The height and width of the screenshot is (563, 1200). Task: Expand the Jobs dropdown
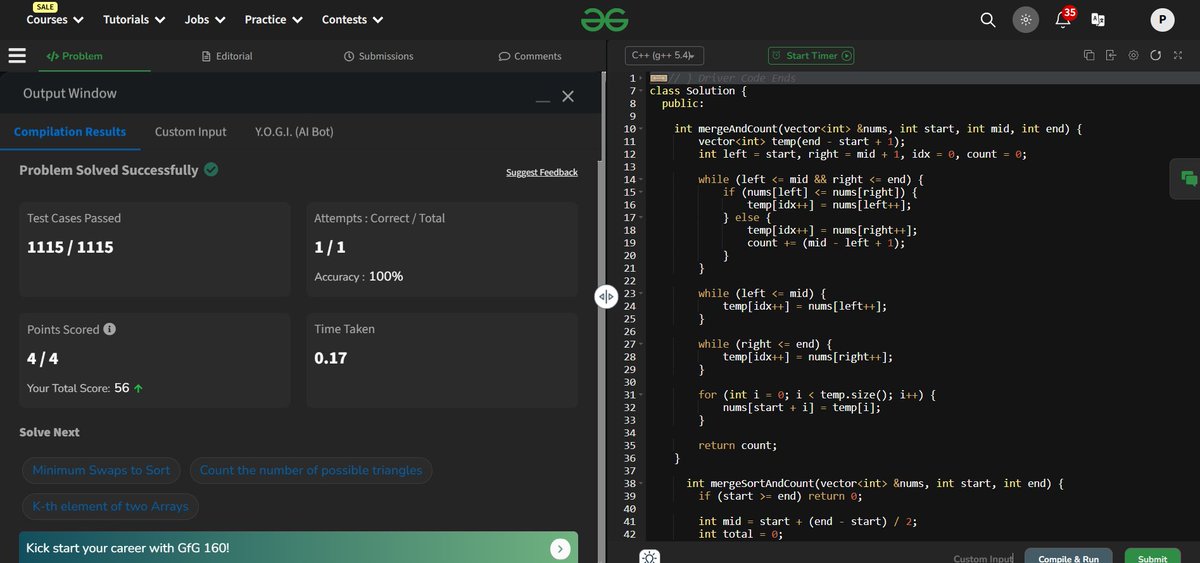click(x=205, y=19)
